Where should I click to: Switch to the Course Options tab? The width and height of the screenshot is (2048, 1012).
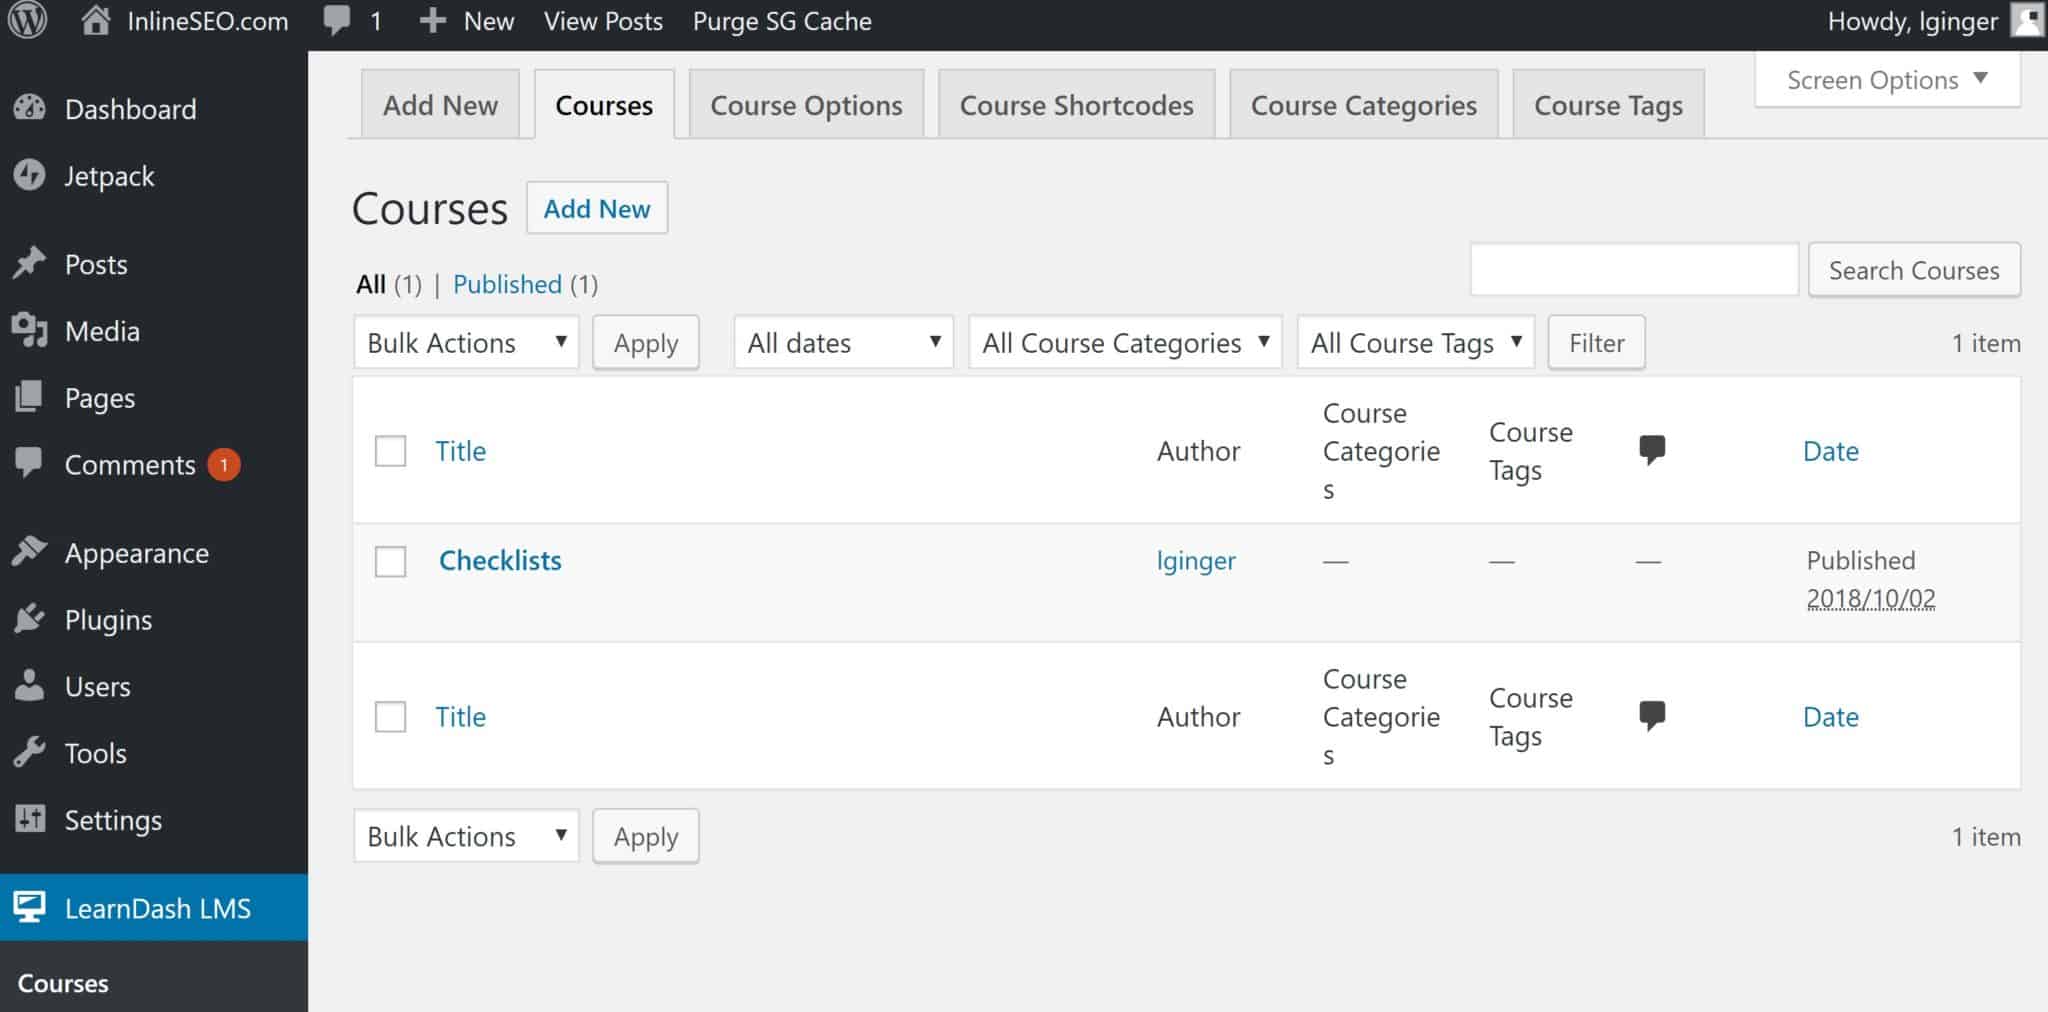pos(806,105)
